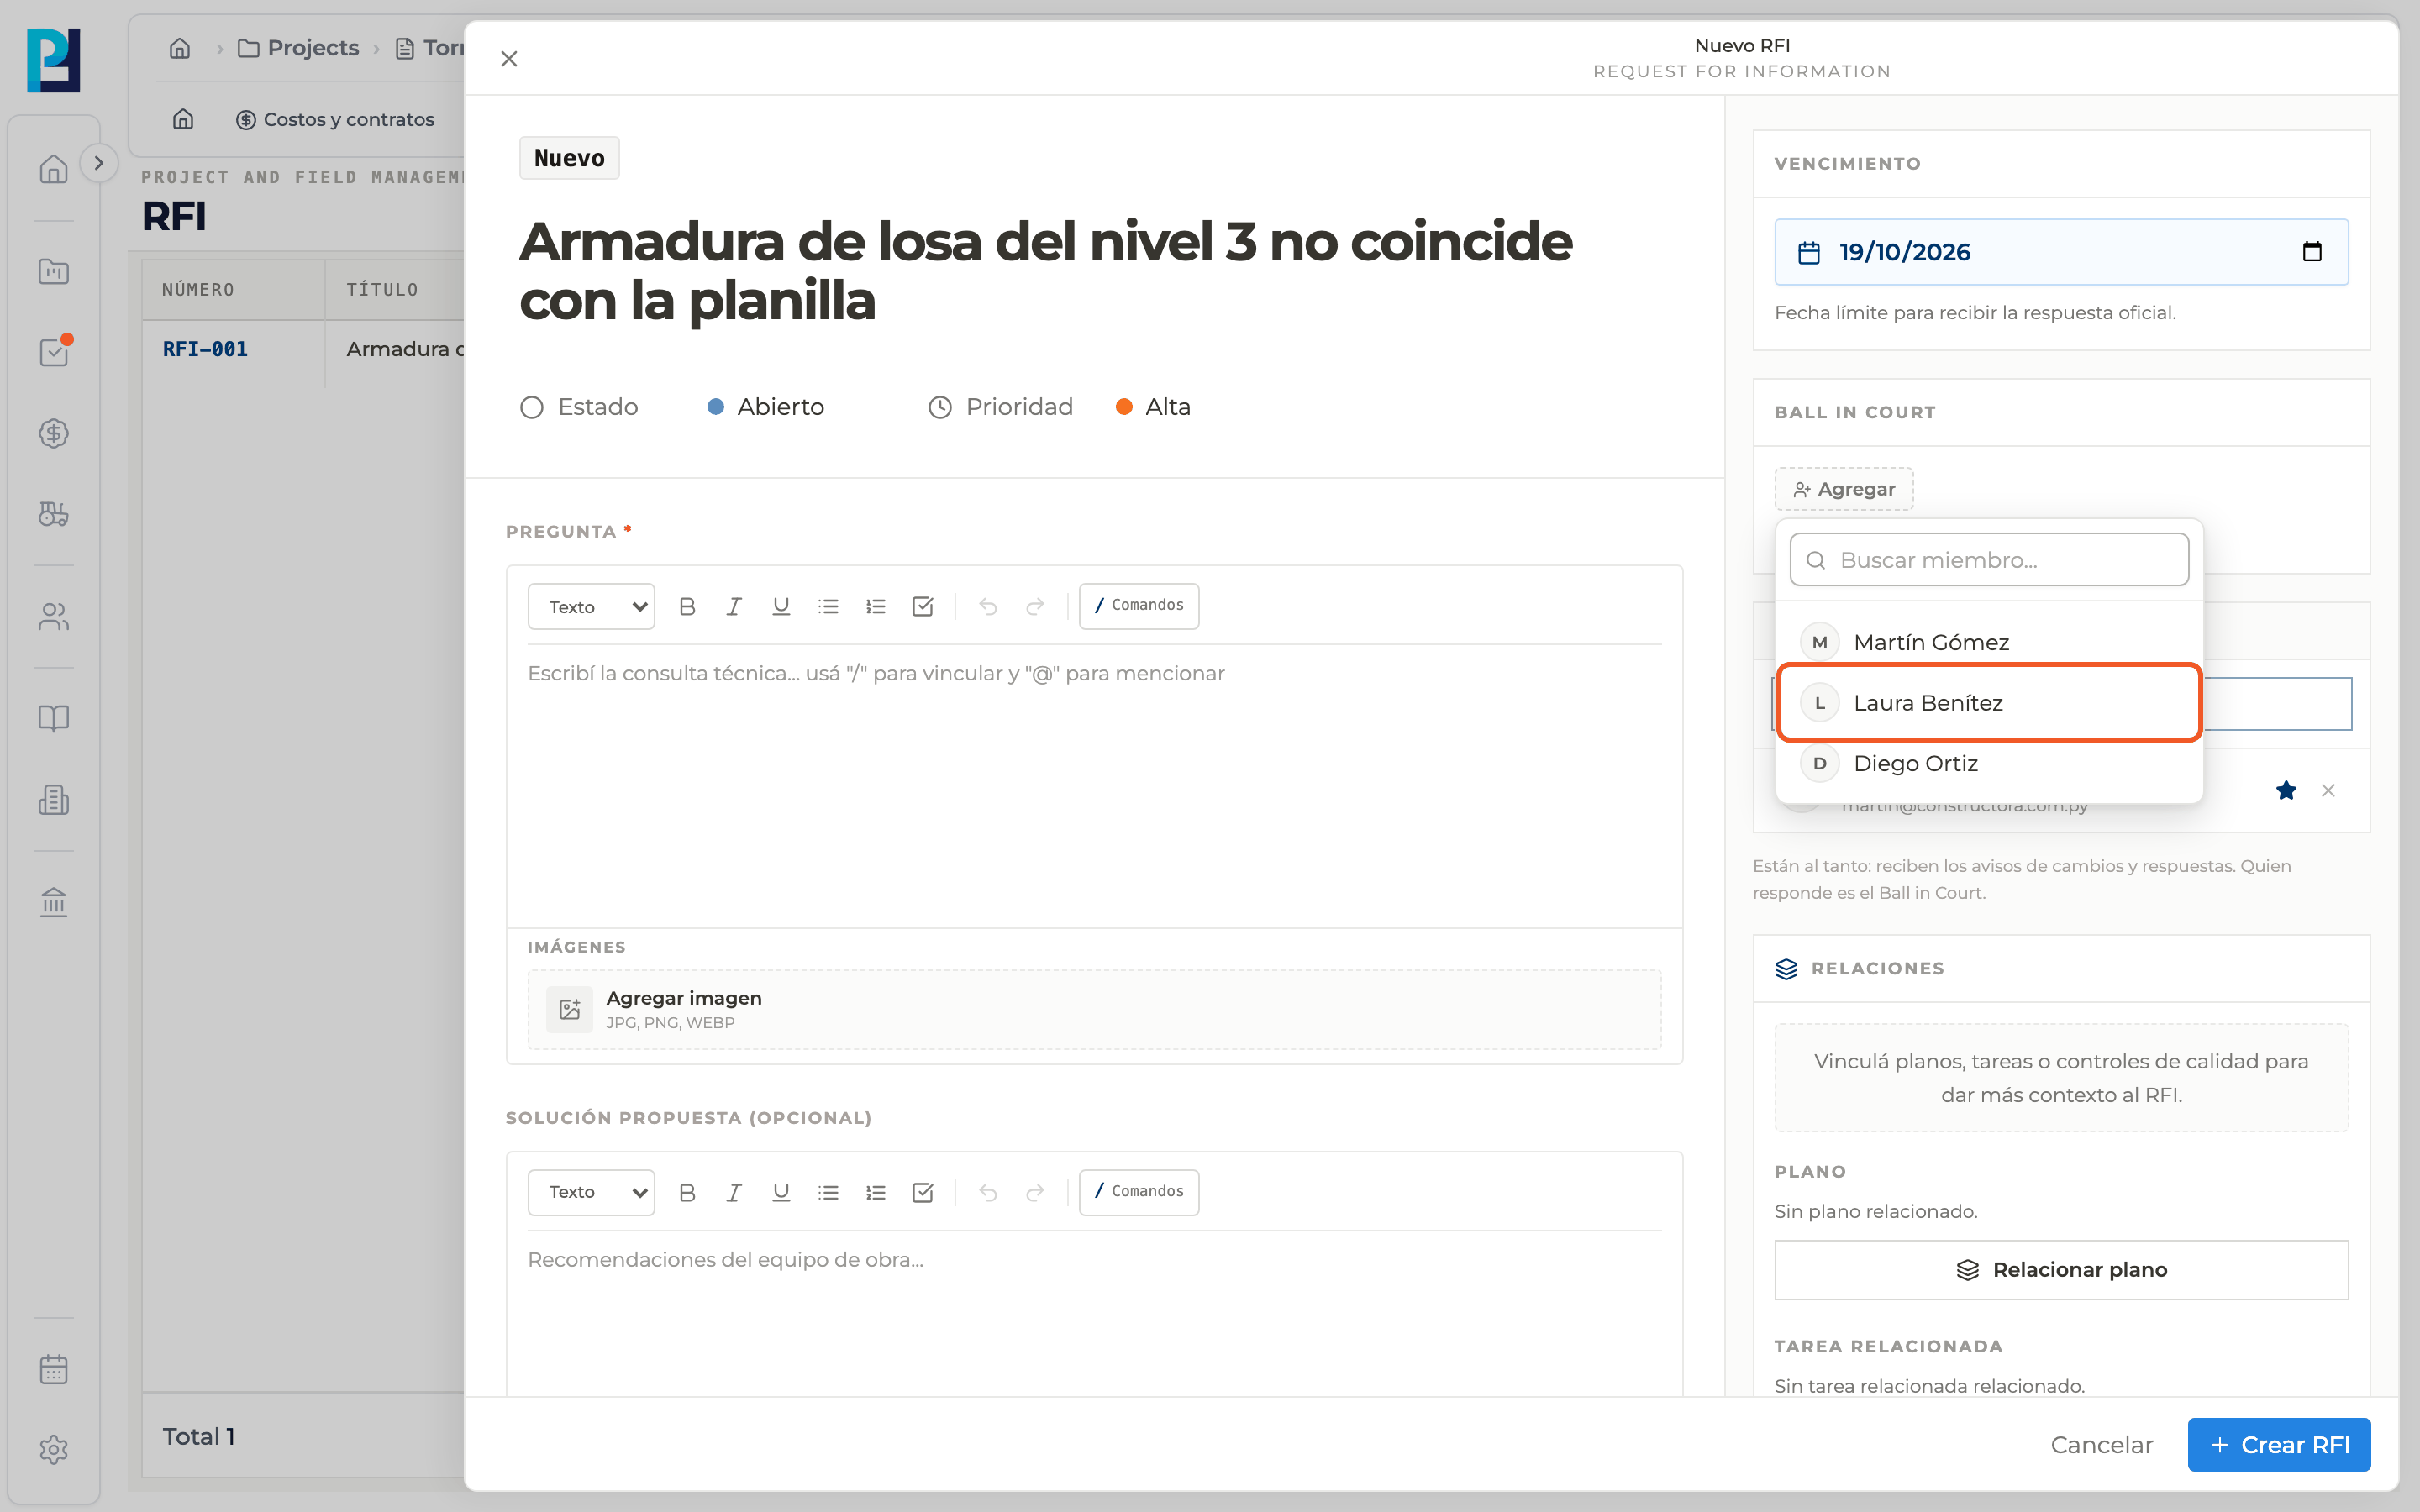Redo in the Pregunta editor toolbar
The width and height of the screenshot is (2420, 1512).
(x=1035, y=606)
